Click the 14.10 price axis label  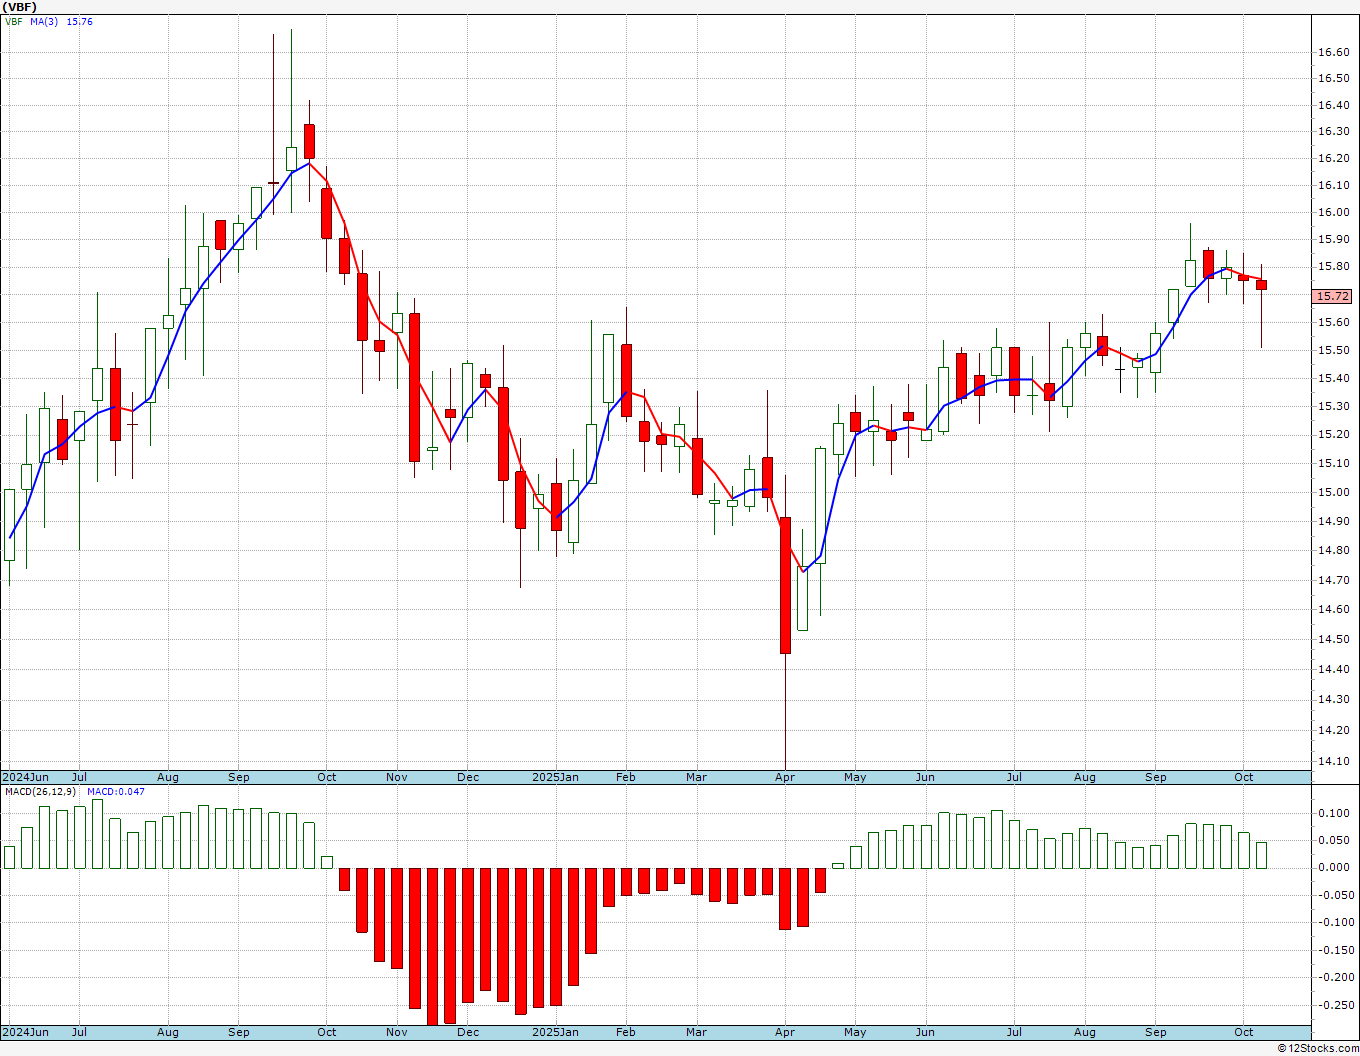(1333, 761)
